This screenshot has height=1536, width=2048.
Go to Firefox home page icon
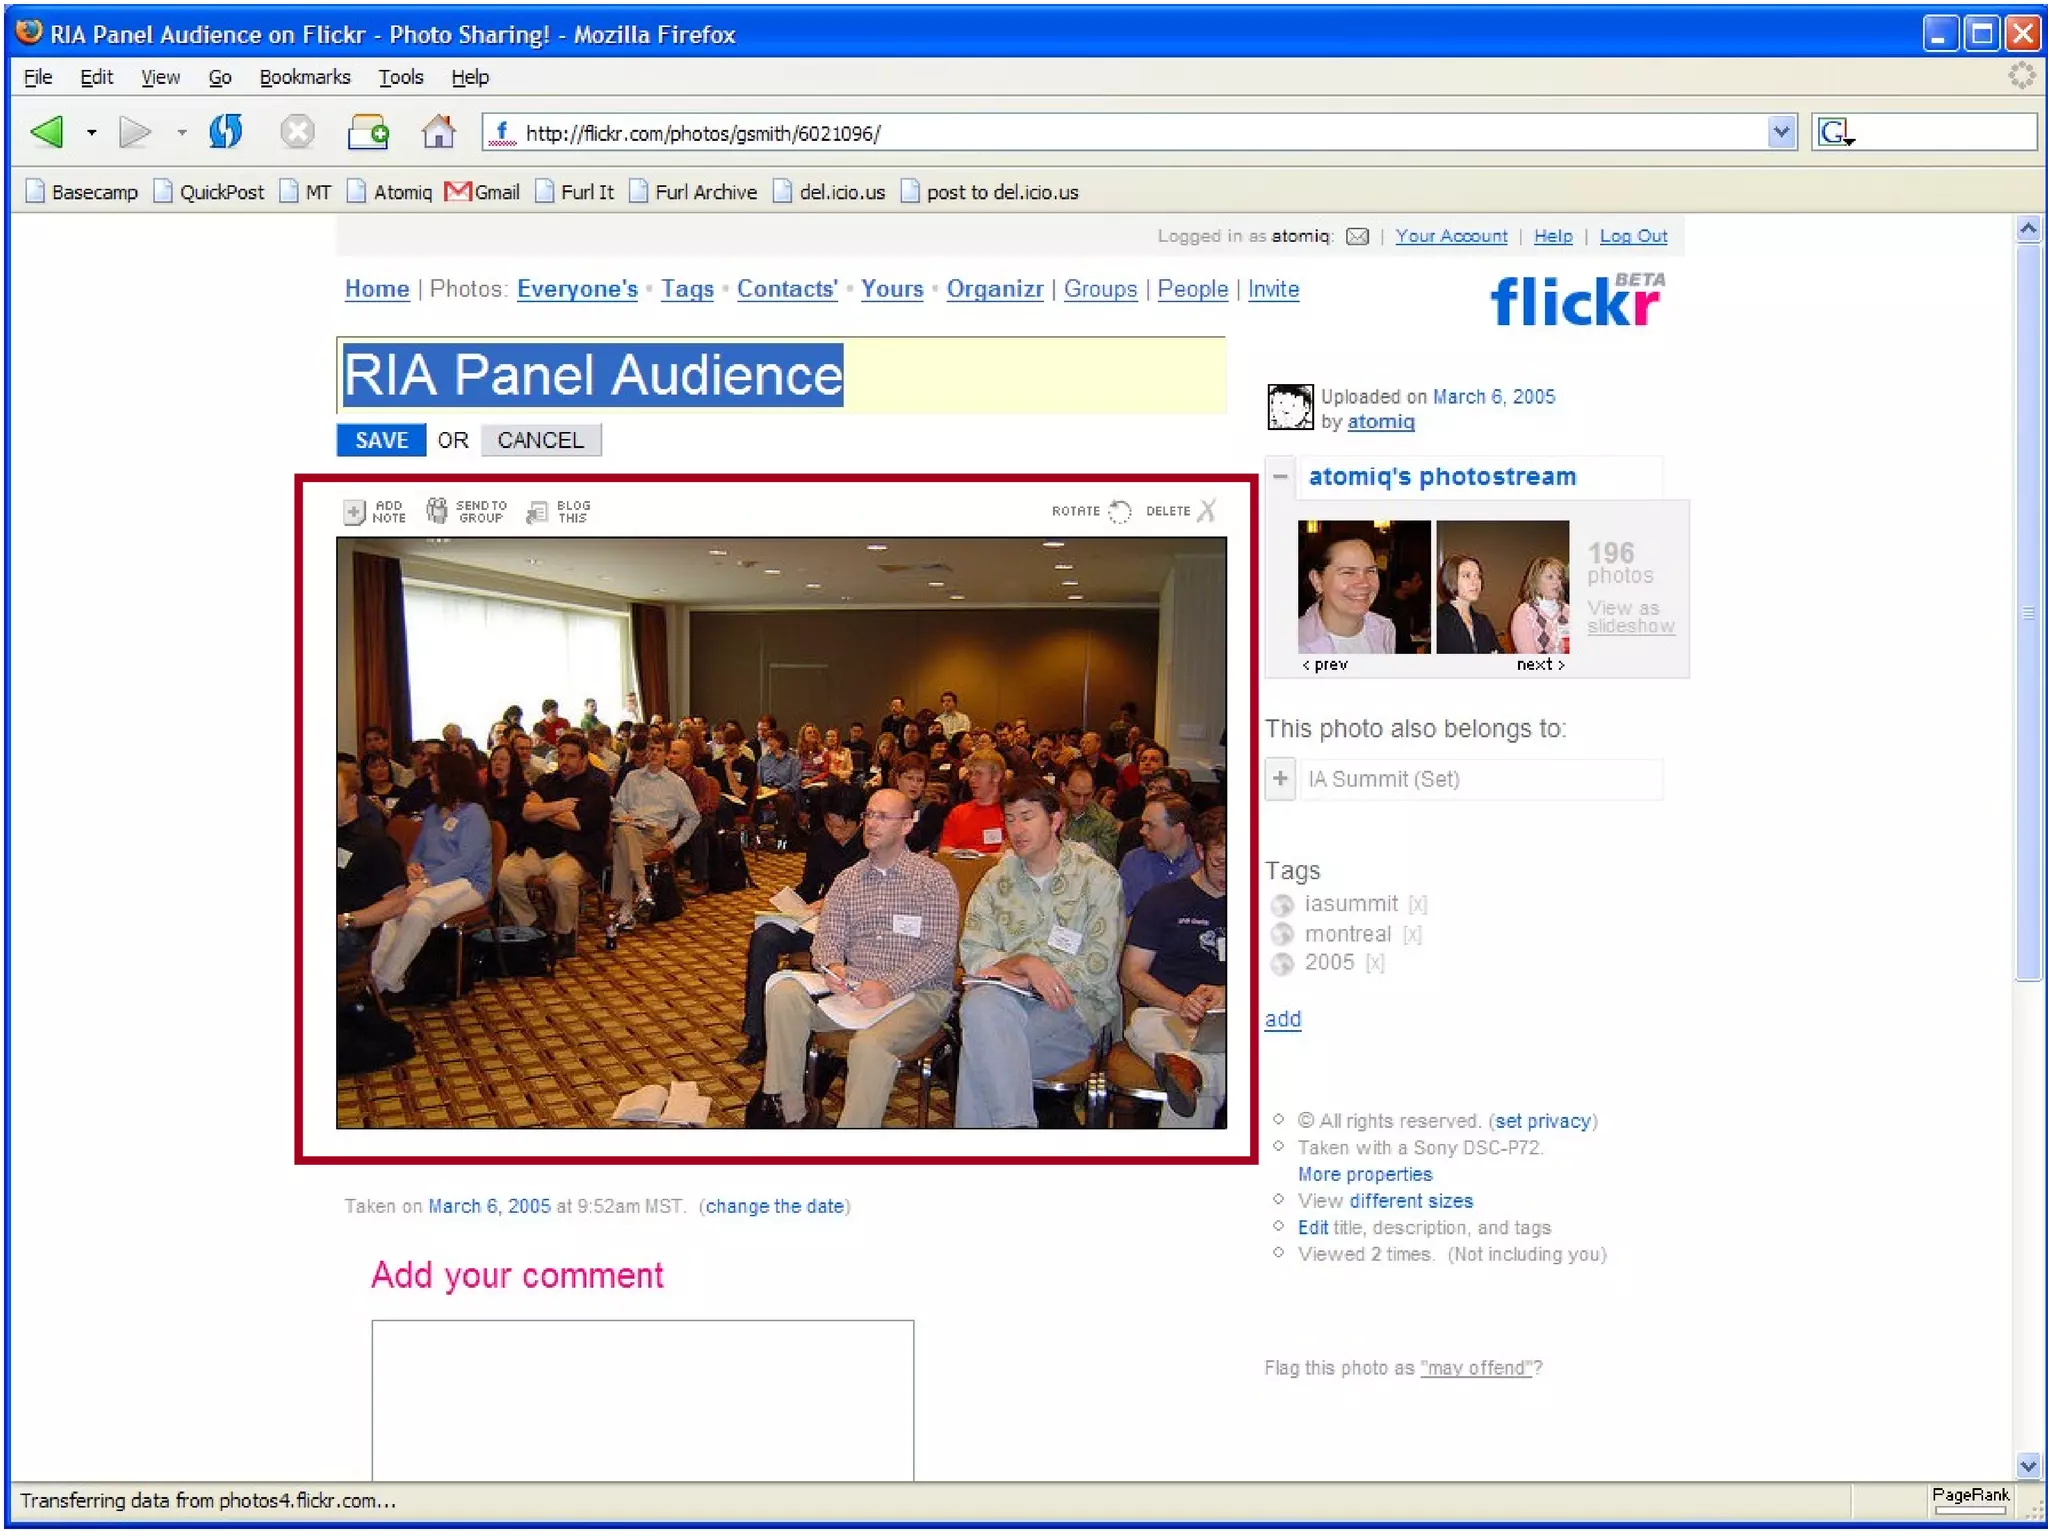pyautogui.click(x=438, y=132)
